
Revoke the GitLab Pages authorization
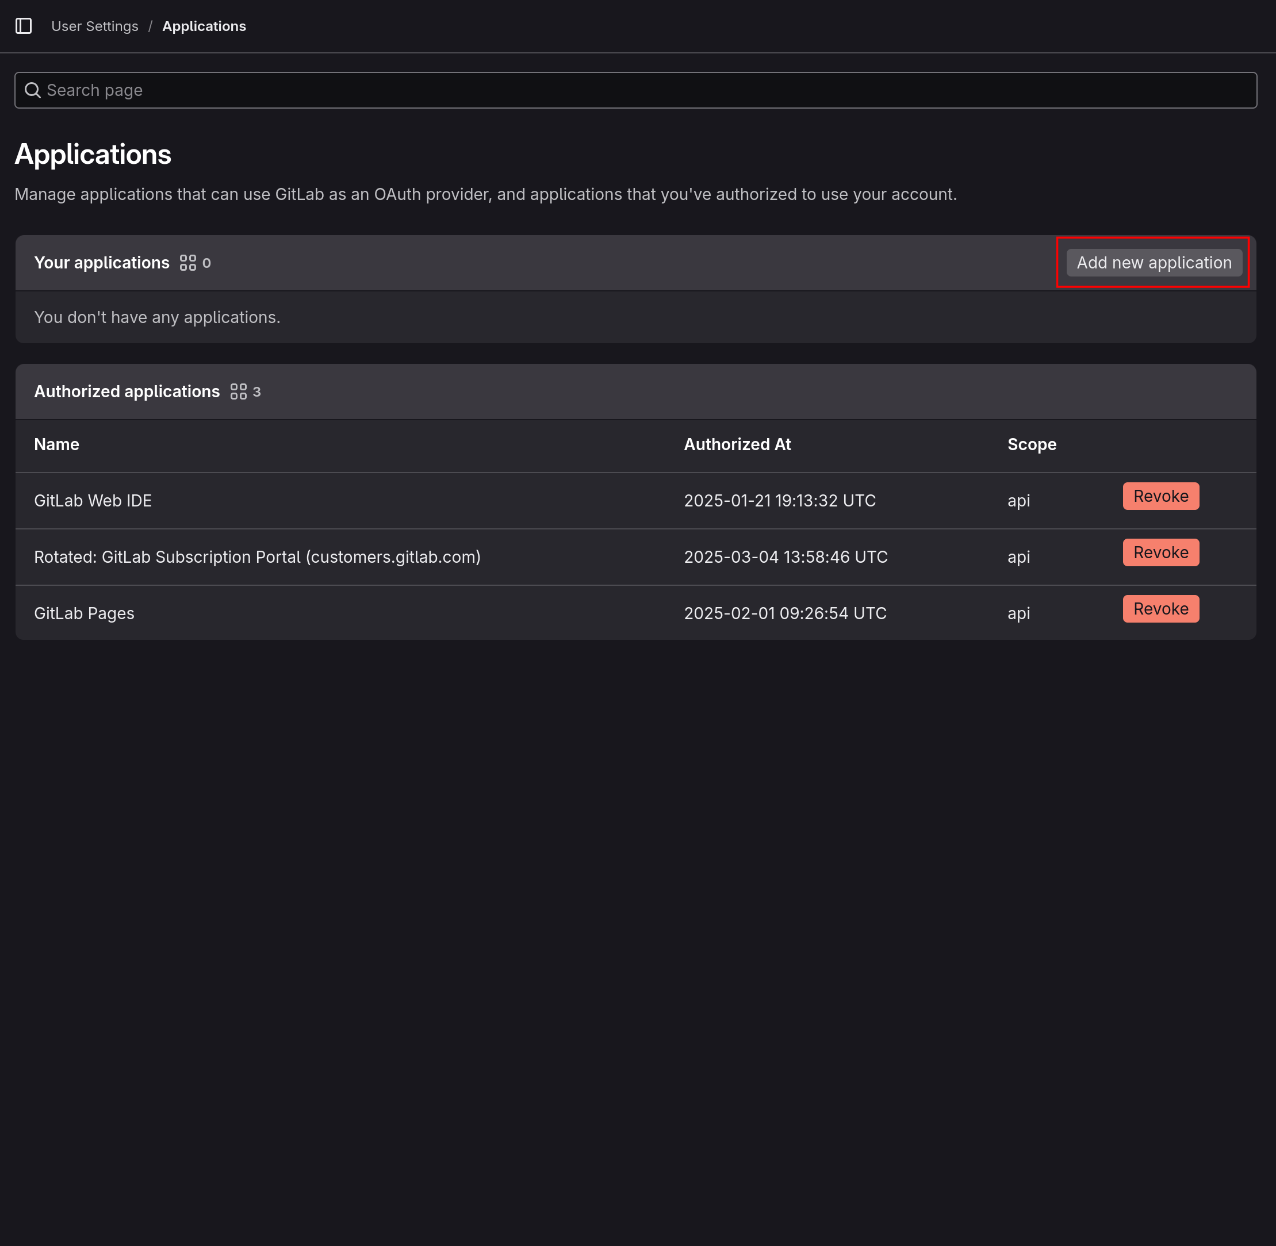1160,608
